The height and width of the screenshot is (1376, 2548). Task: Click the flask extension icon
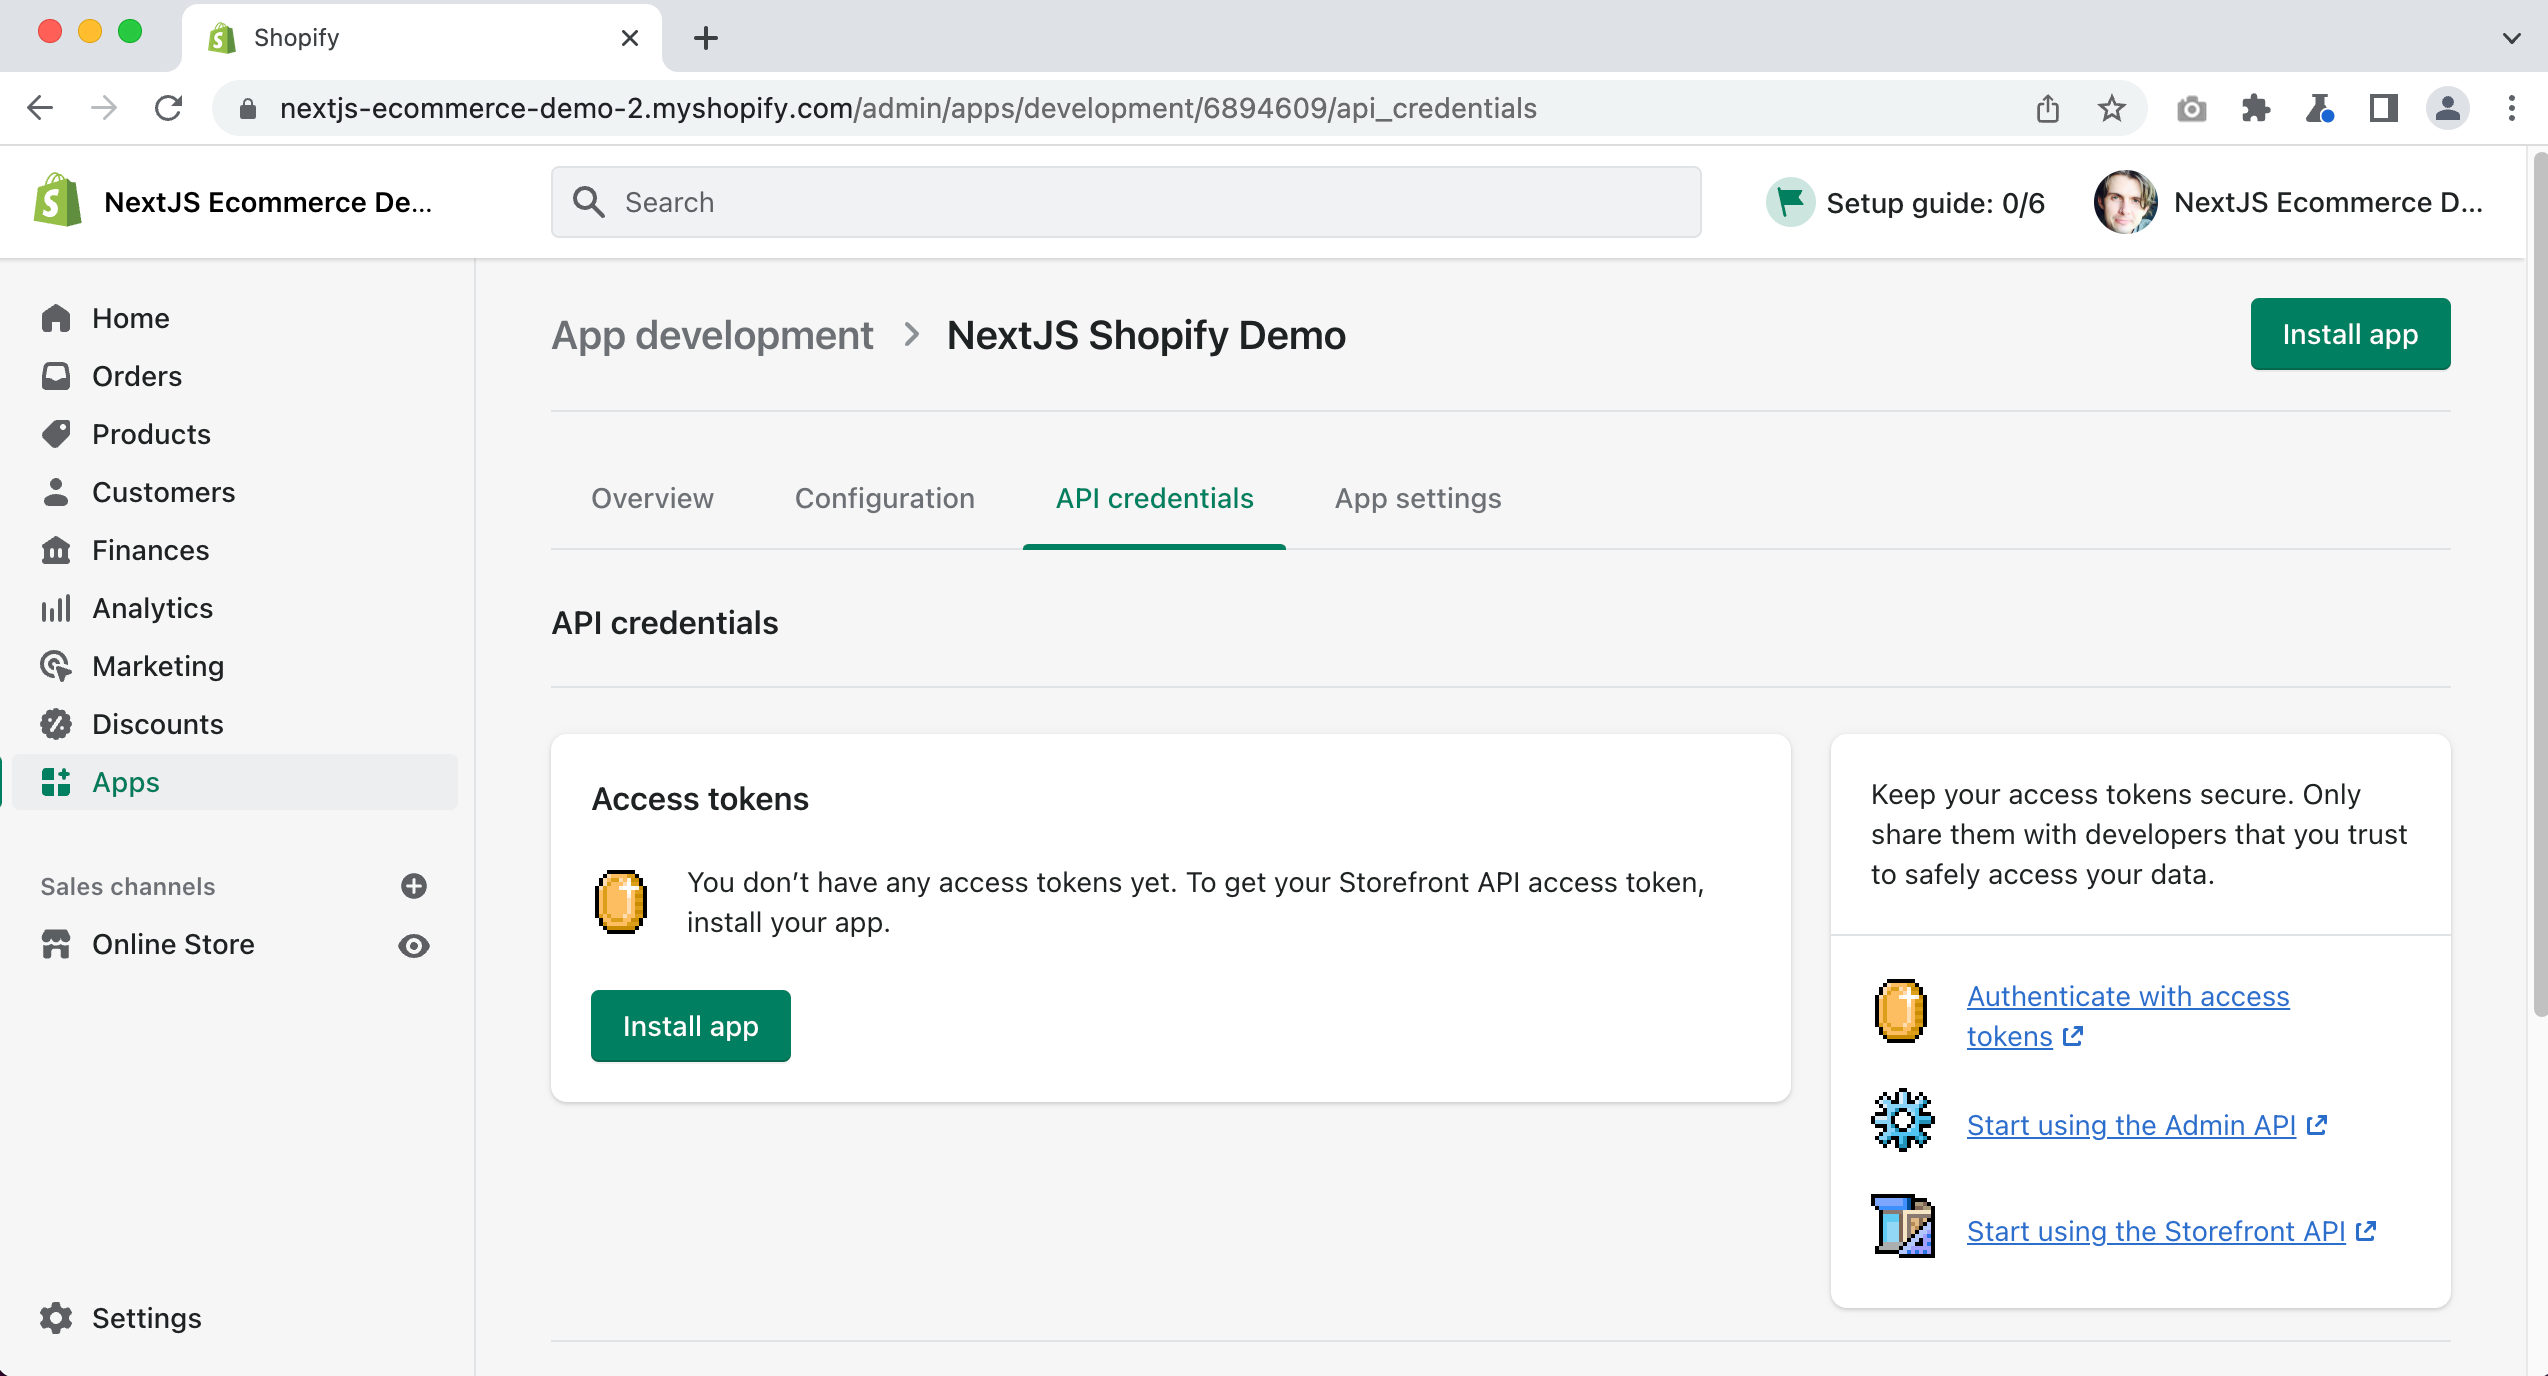[x=2320, y=108]
